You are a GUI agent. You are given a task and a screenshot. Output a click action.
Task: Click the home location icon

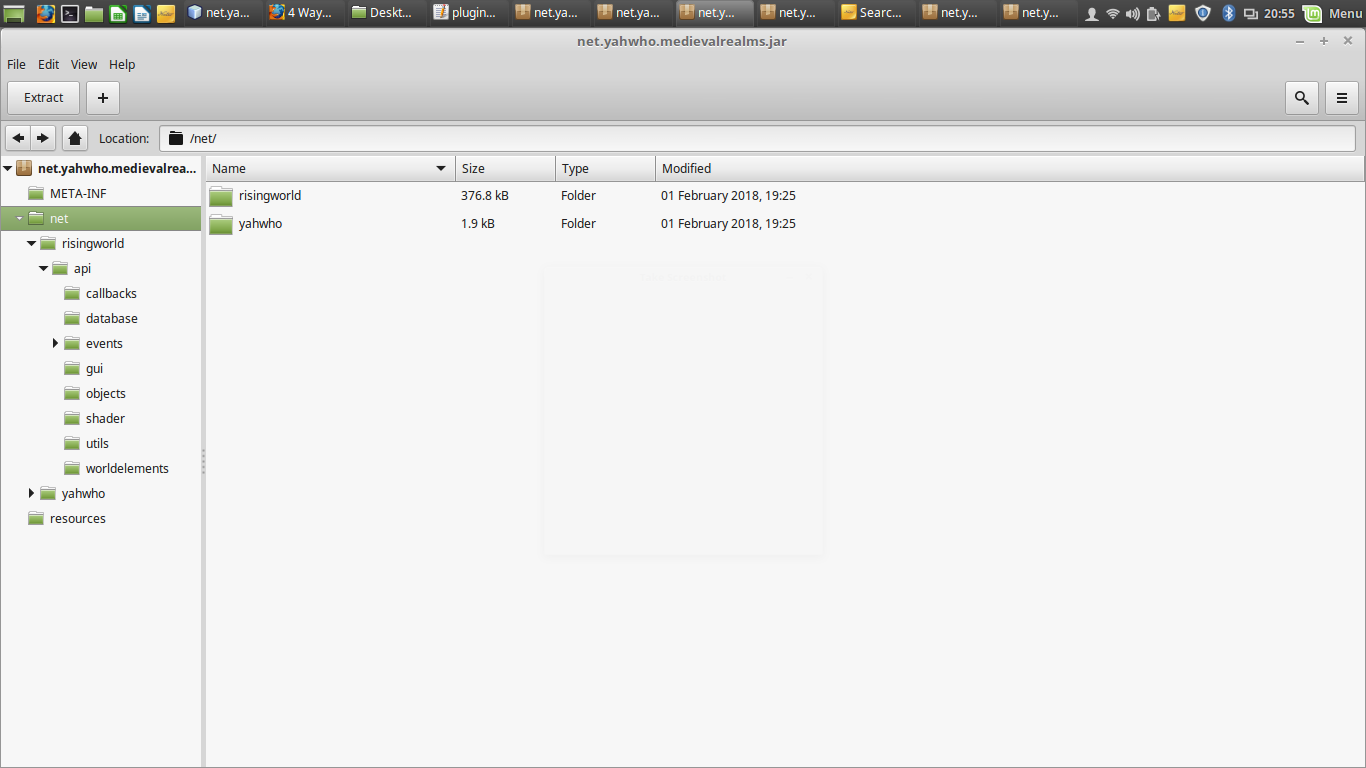coord(75,138)
